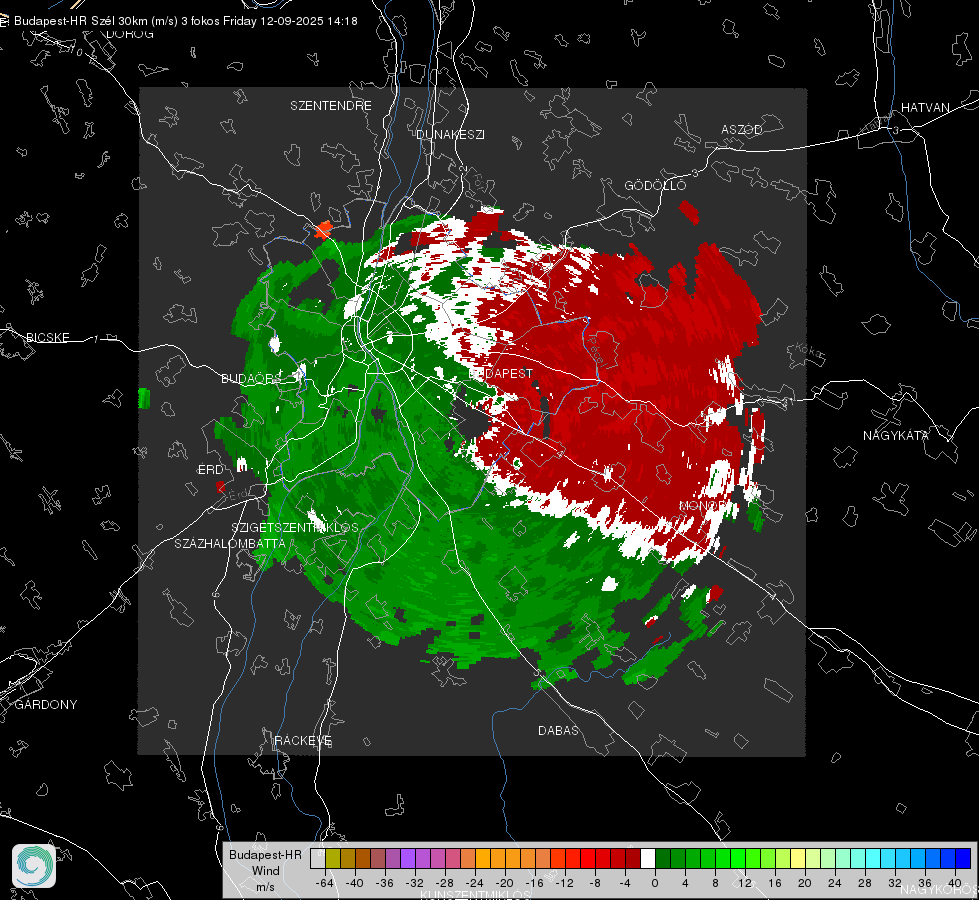Select the white zero-velocity legend swatch

click(648, 858)
